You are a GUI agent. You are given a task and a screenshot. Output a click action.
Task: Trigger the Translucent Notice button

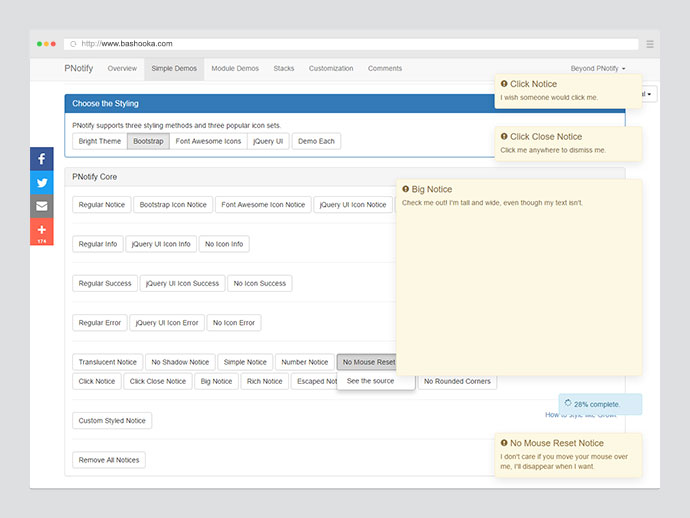pos(108,362)
